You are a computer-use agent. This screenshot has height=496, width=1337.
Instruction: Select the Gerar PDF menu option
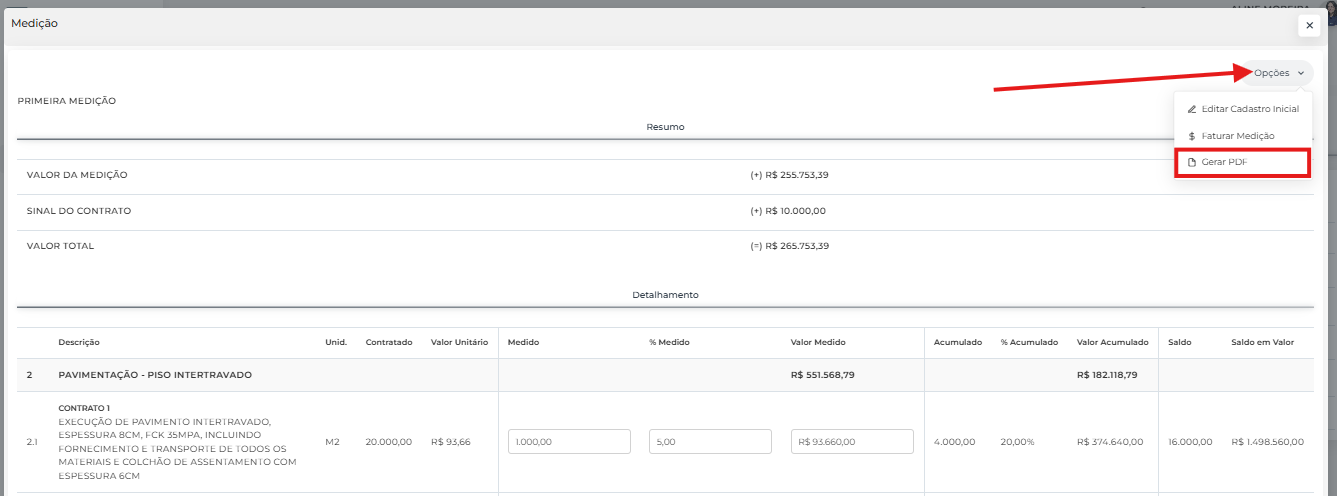click(1224, 162)
